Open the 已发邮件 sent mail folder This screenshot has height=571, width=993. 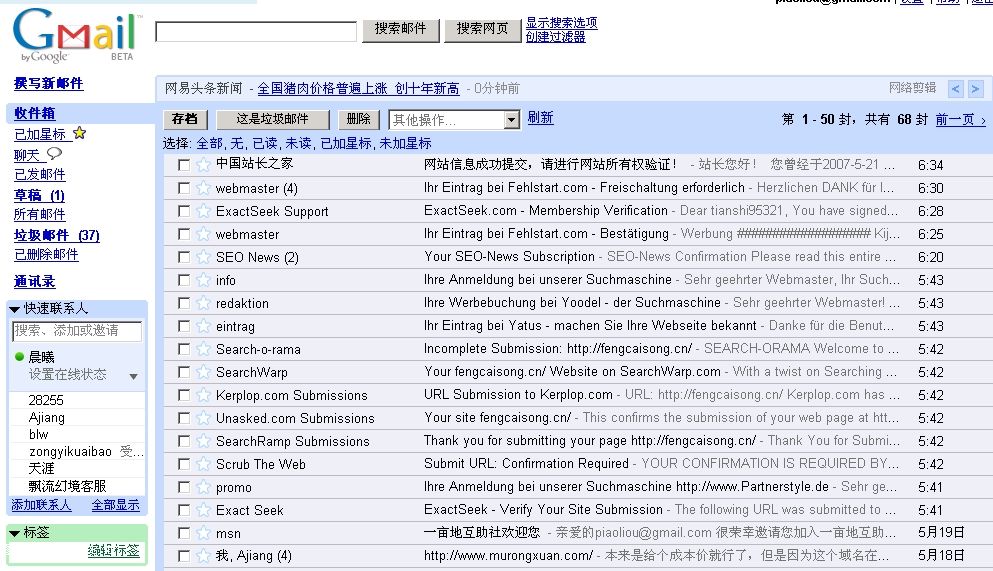[39, 174]
